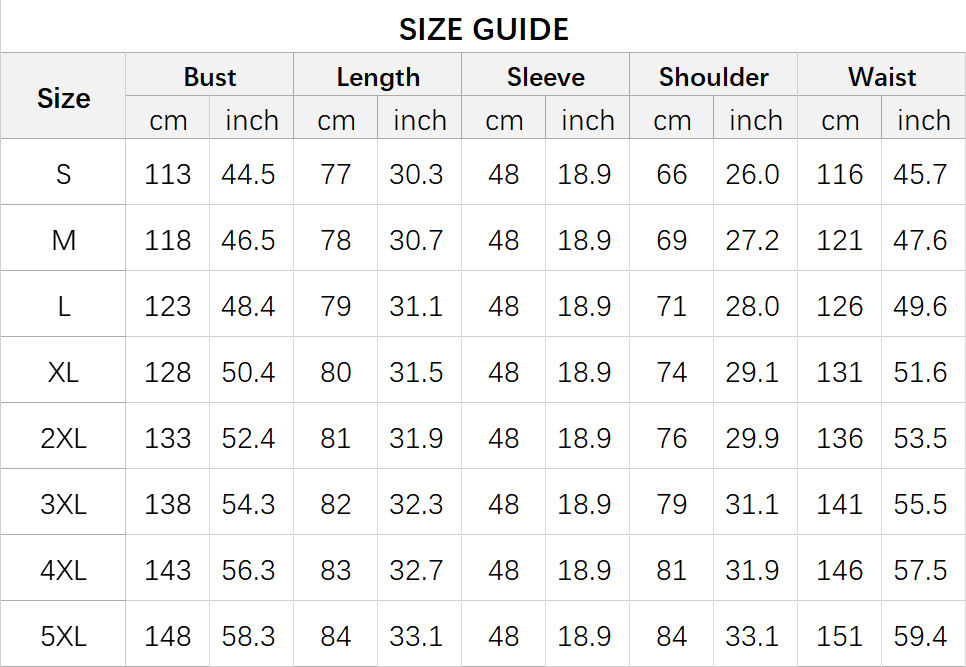This screenshot has height=667, width=966.
Task: Select the Size column header
Action: pyautogui.click(x=63, y=99)
